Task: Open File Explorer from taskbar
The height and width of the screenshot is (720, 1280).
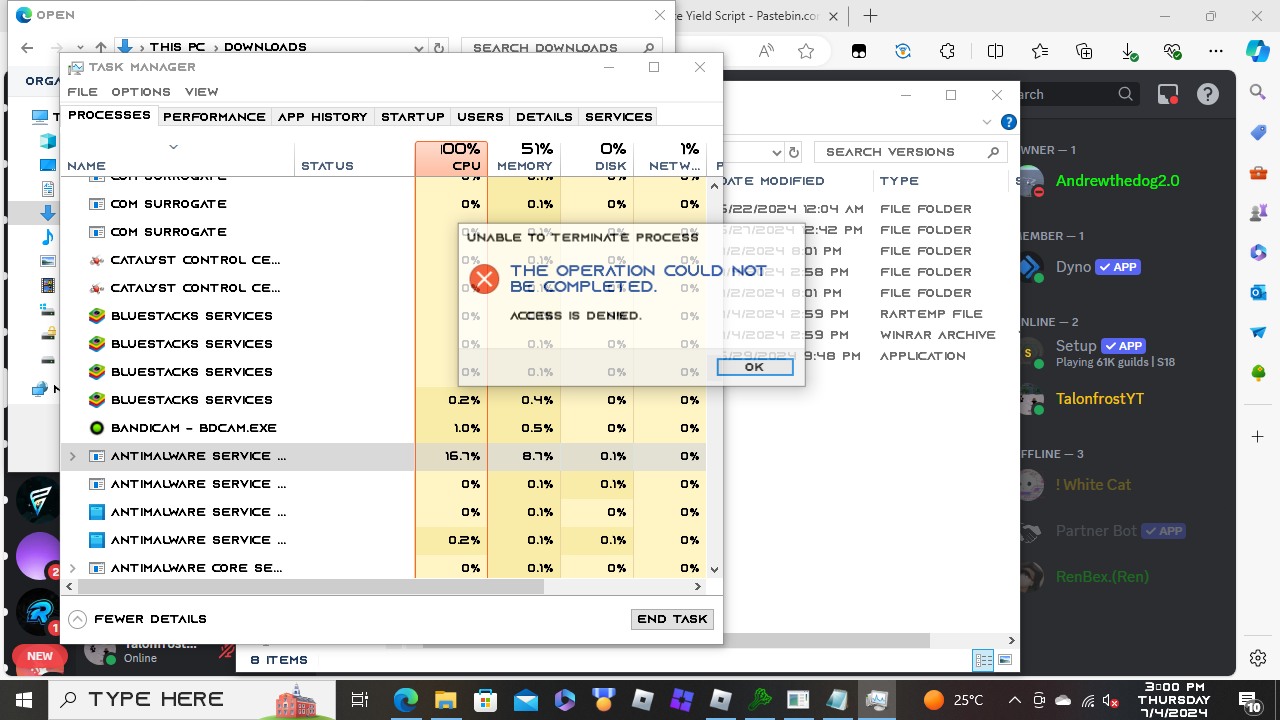Action: point(445,699)
